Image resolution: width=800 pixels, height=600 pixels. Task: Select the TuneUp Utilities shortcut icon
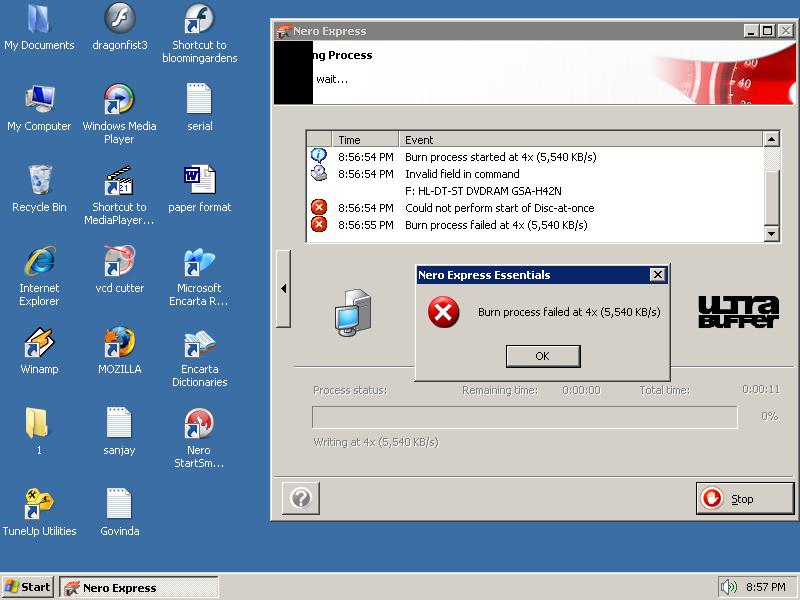pyautogui.click(x=39, y=513)
